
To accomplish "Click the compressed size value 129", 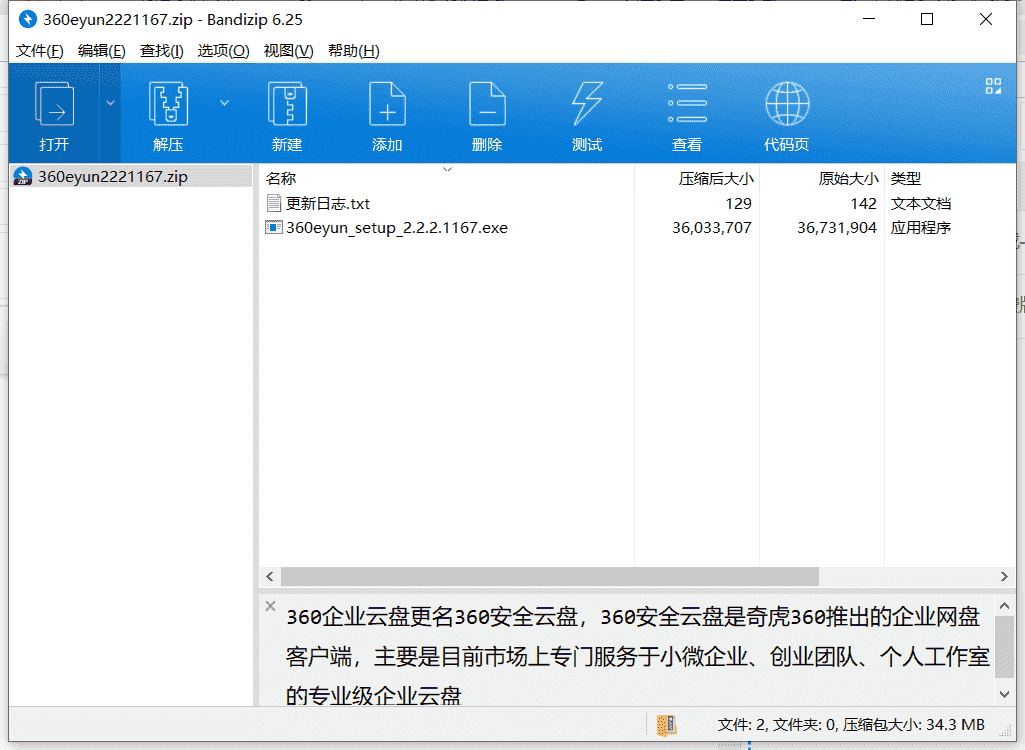I will pos(739,203).
